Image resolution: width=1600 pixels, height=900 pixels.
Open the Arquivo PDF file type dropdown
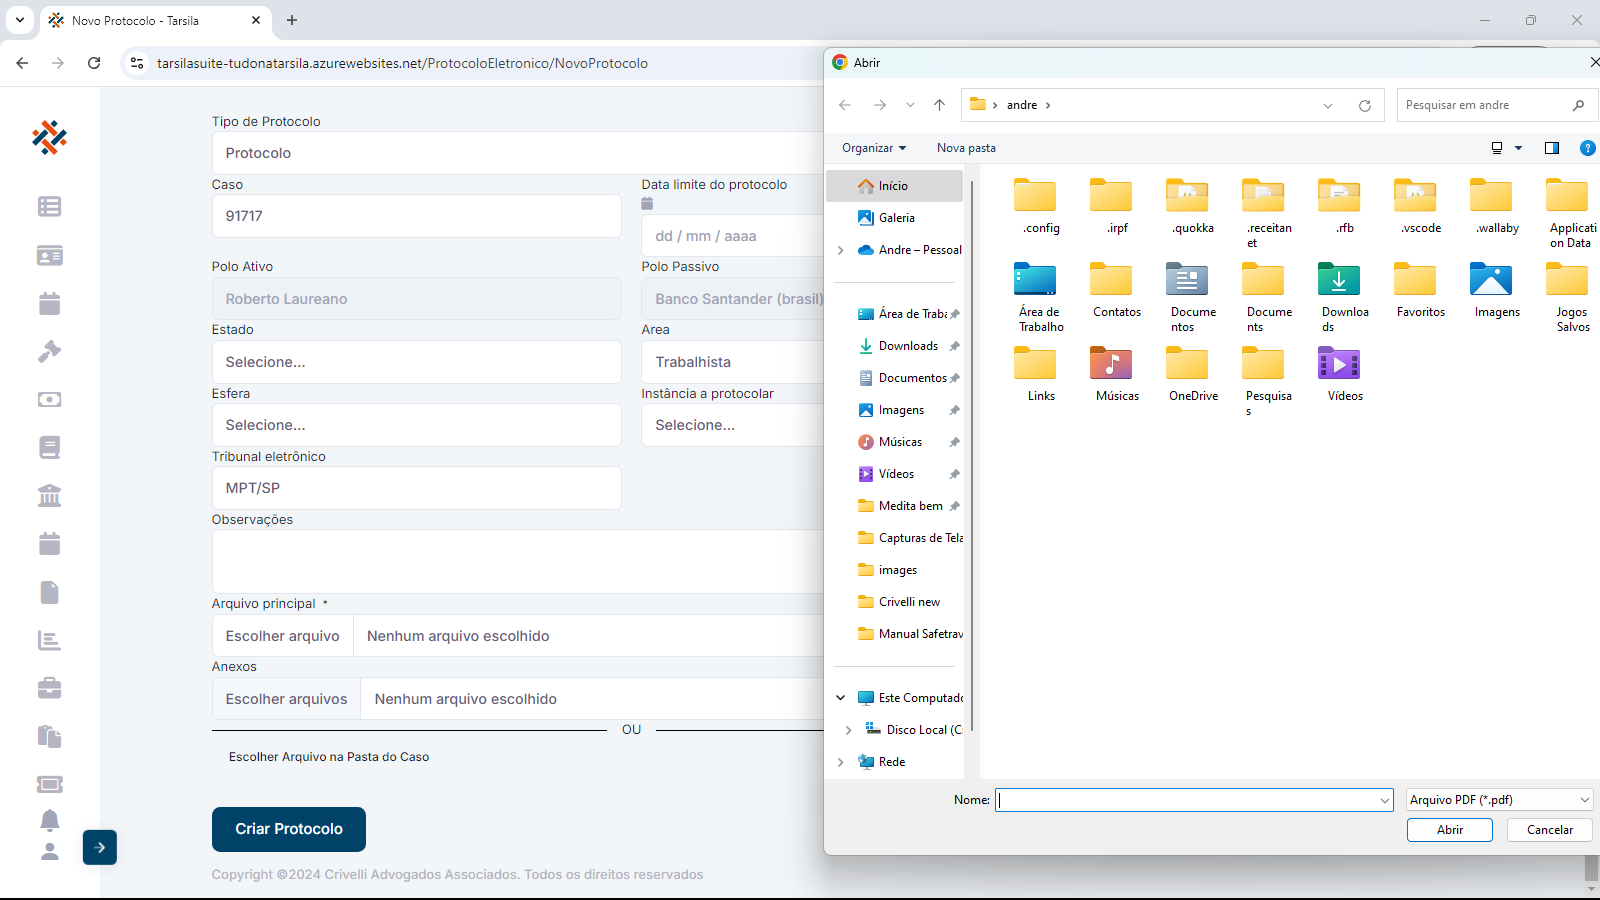(1498, 800)
